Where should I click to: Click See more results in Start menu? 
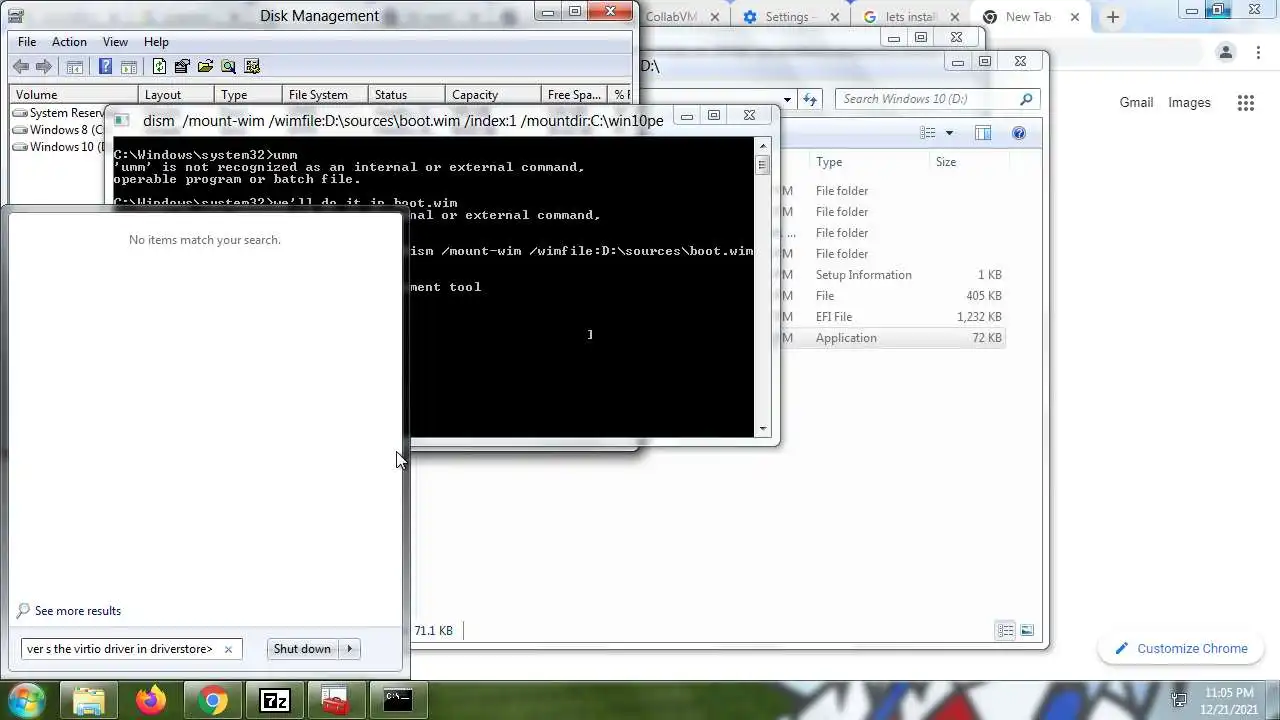pos(77,611)
